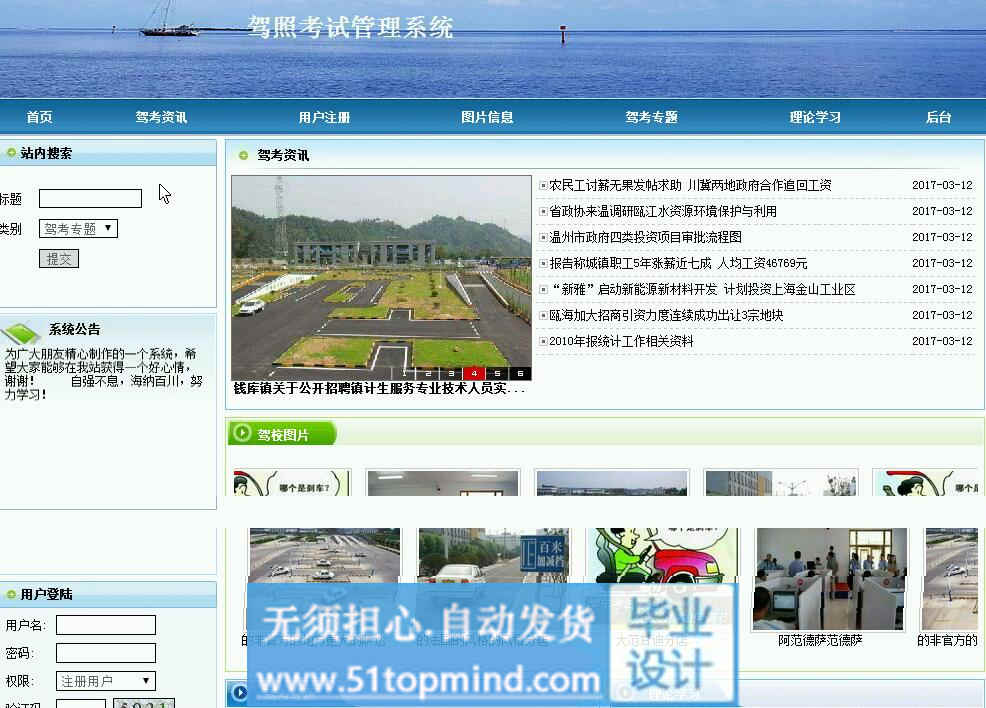Open news about 新雅 启动新能源新材料开发
This screenshot has width=986, height=708.
click(702, 289)
